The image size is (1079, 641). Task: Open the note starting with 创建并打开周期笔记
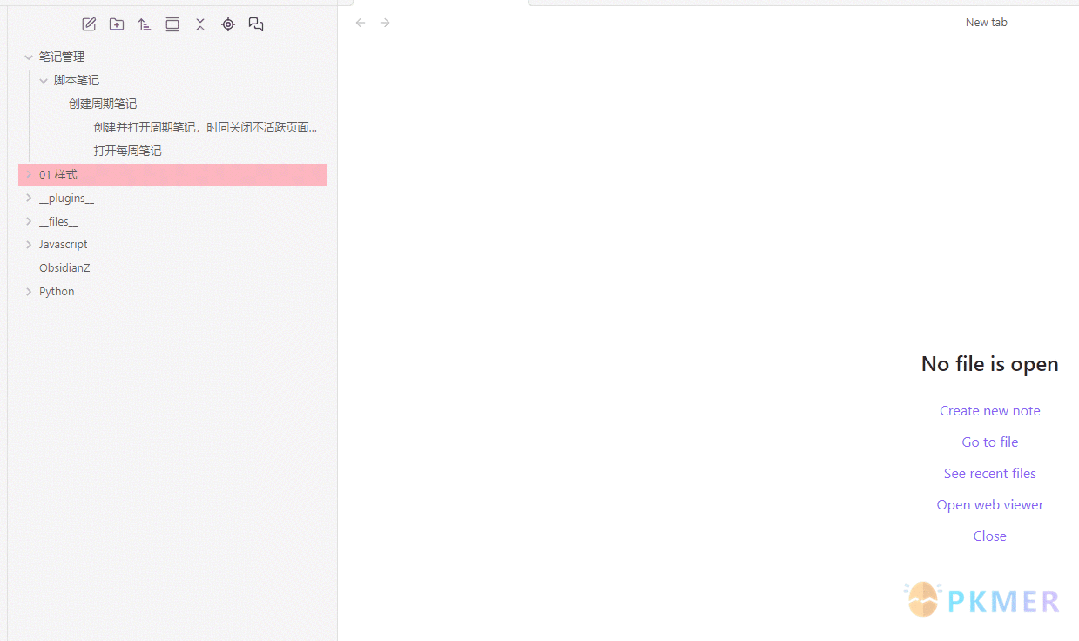(205, 127)
